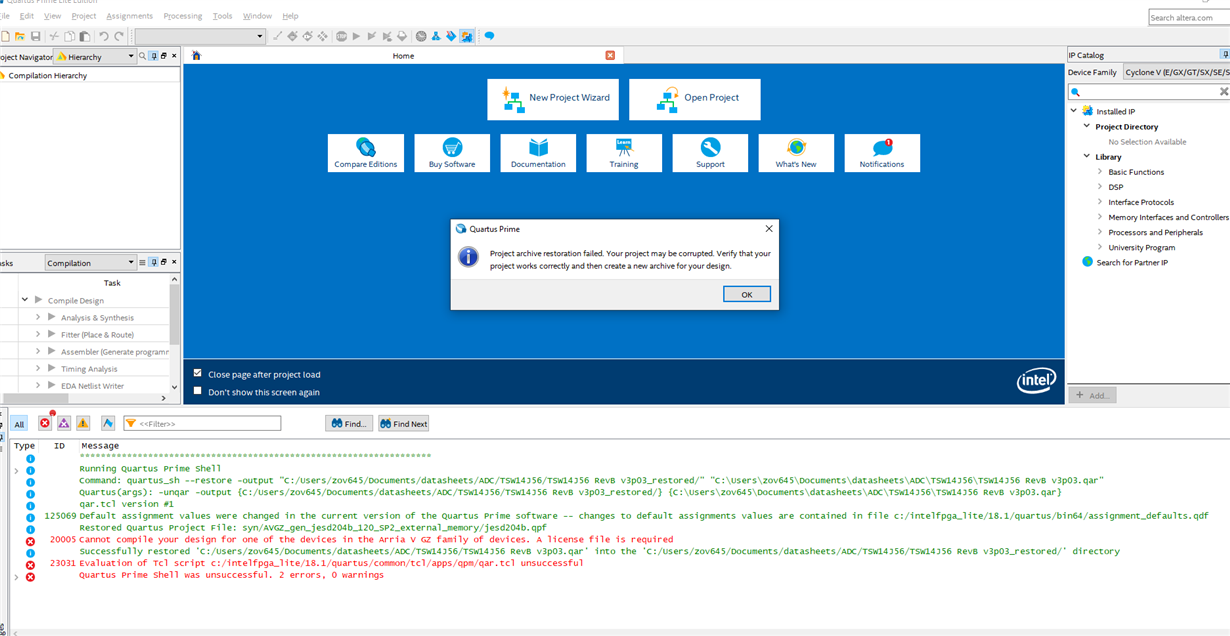Click search icon in Project Navigator header
This screenshot has height=636, width=1230.
(x=143, y=57)
